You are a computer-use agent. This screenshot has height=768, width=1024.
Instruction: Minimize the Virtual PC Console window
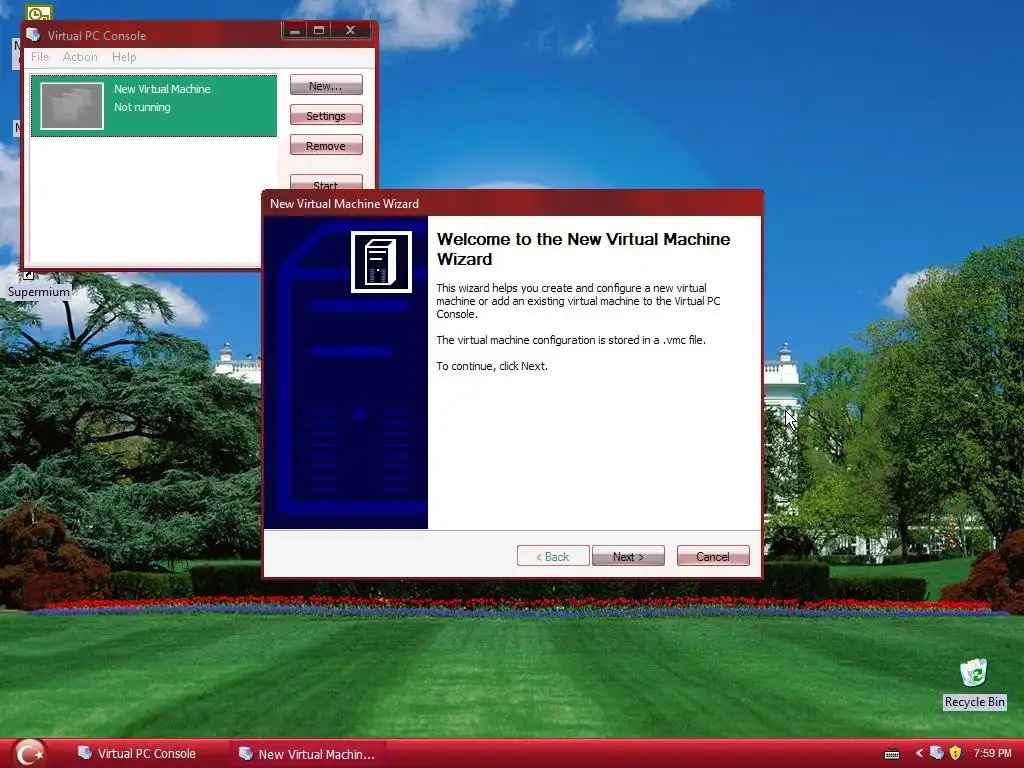(295, 30)
